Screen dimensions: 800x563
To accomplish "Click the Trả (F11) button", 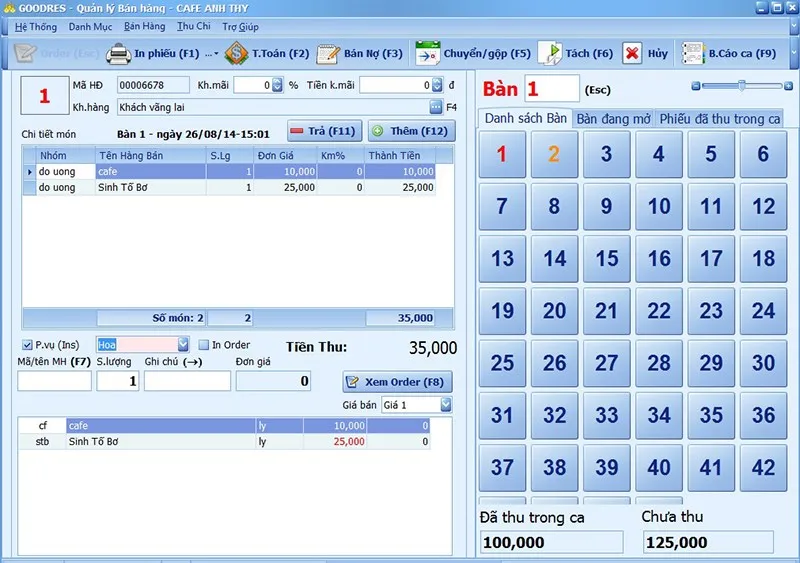I will [x=323, y=131].
